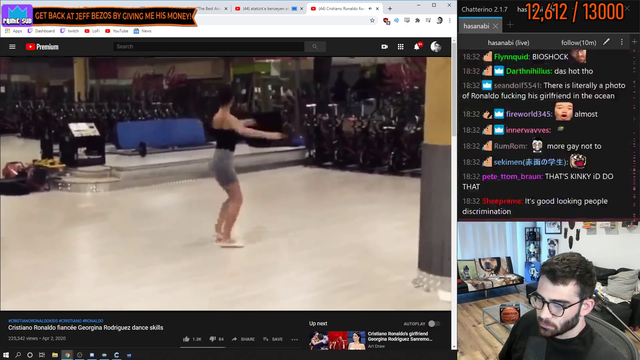Bookmark this page with the star icon

[x=372, y=20]
